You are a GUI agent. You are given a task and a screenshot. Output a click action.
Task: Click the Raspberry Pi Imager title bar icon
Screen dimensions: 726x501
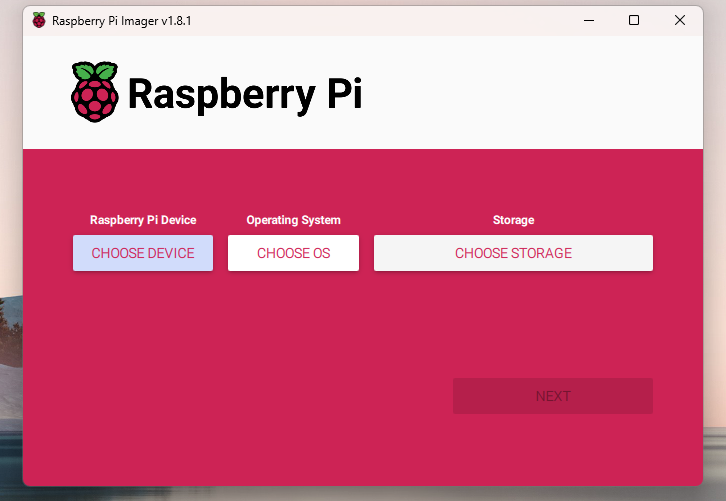39,20
